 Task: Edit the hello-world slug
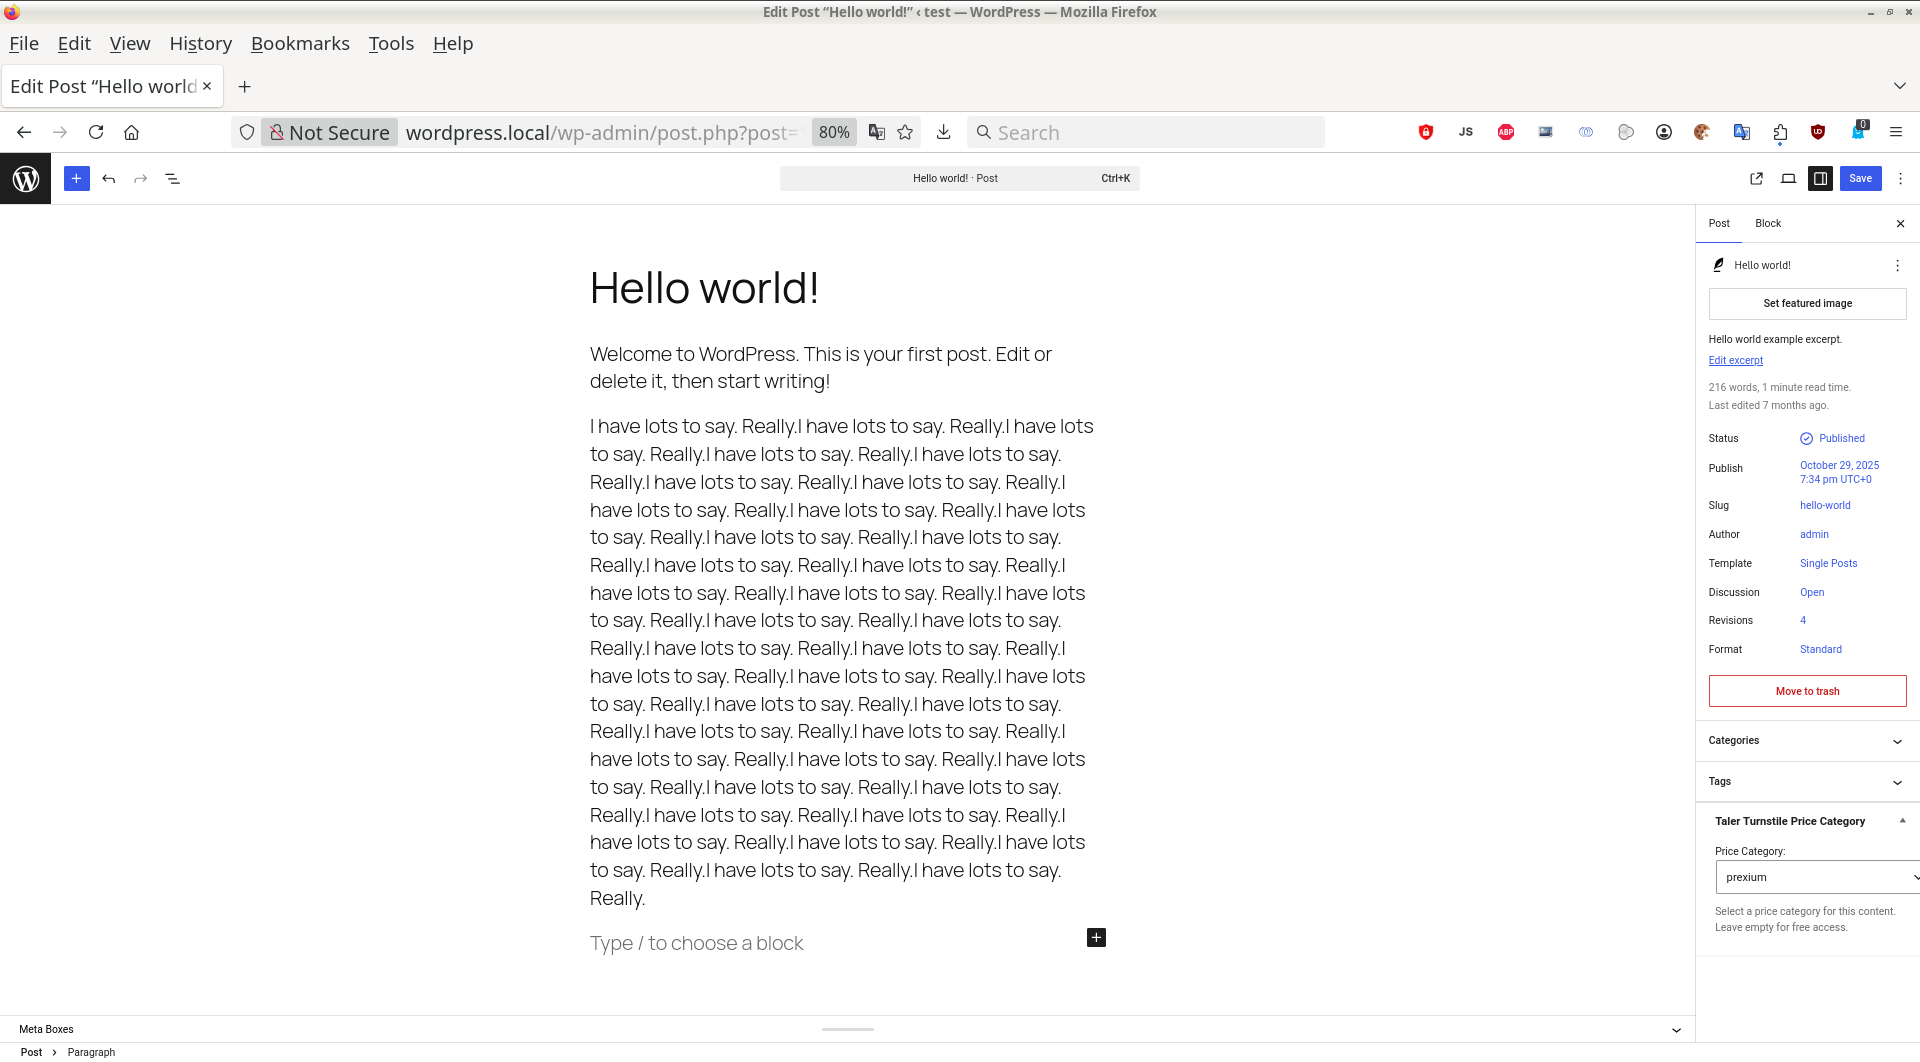(x=1825, y=506)
